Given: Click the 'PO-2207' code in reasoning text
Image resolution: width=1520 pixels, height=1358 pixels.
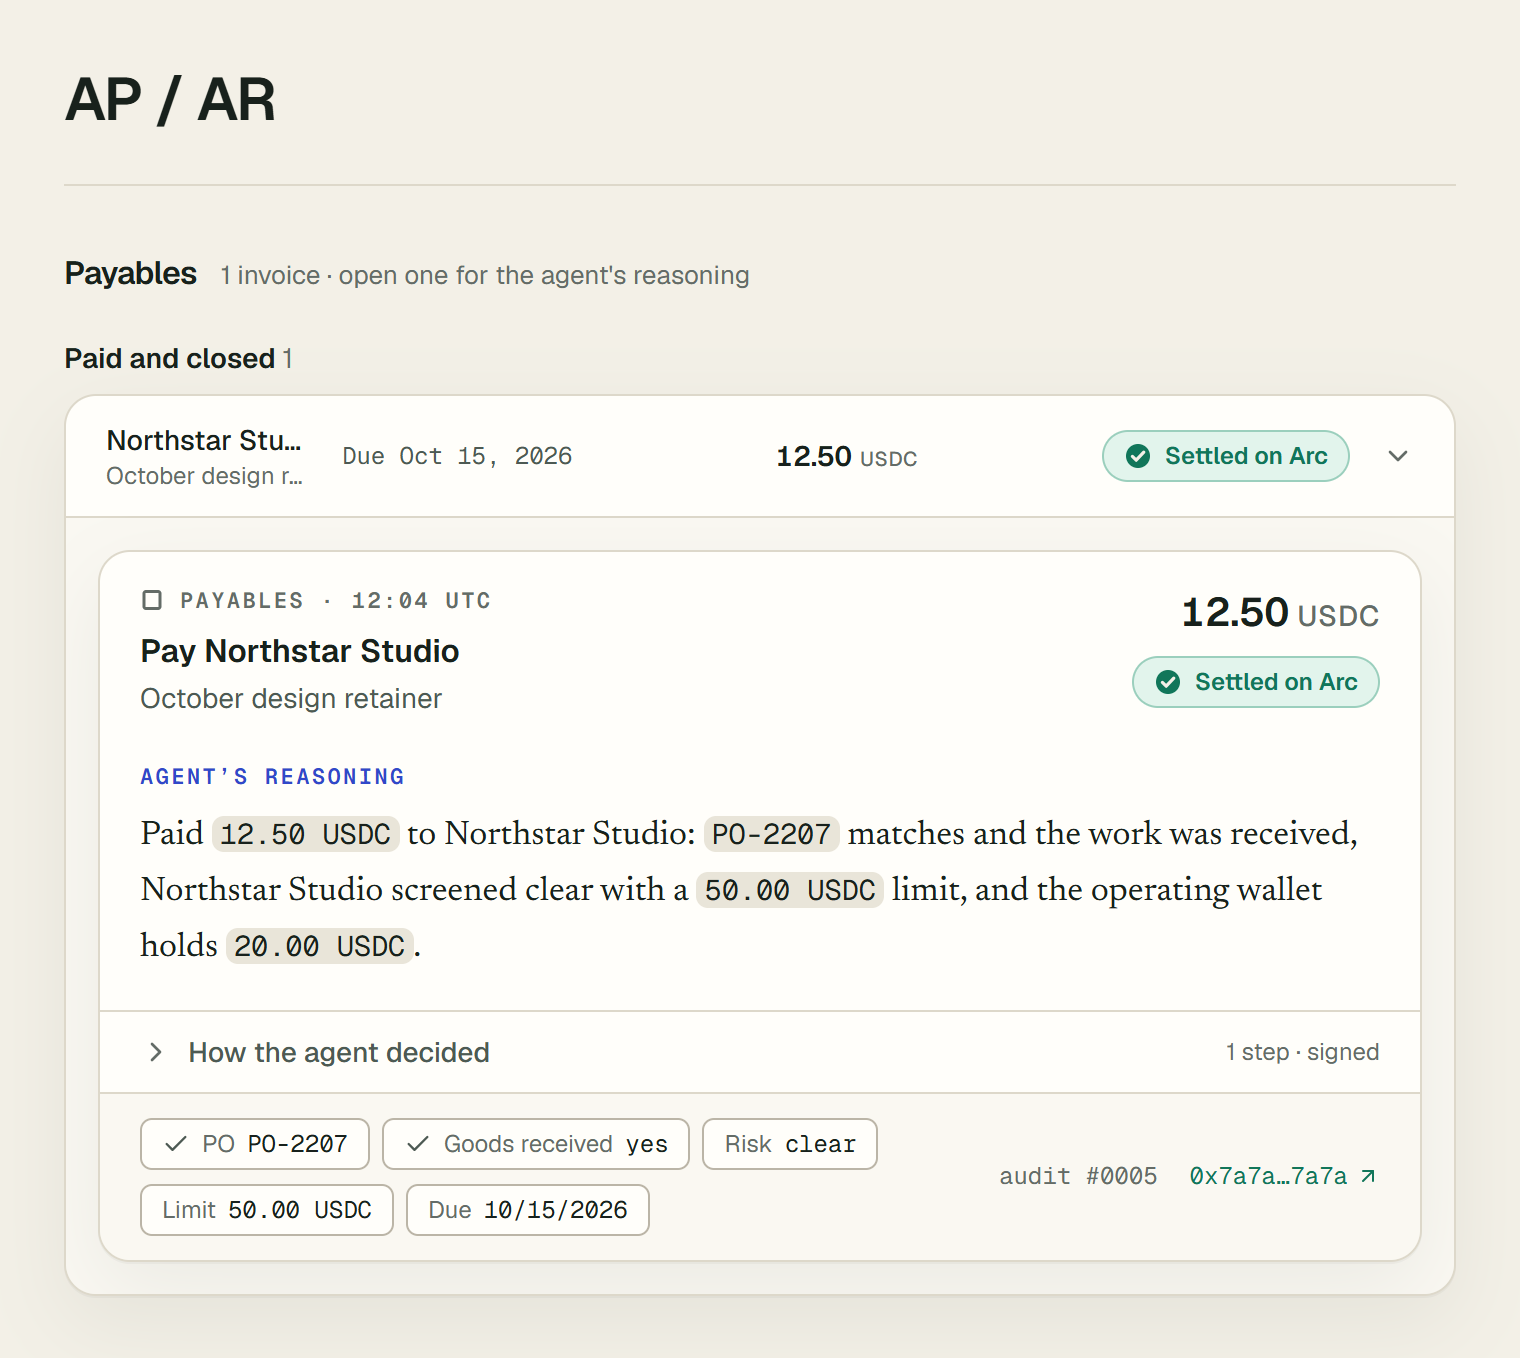Looking at the screenshot, I should [x=771, y=834].
